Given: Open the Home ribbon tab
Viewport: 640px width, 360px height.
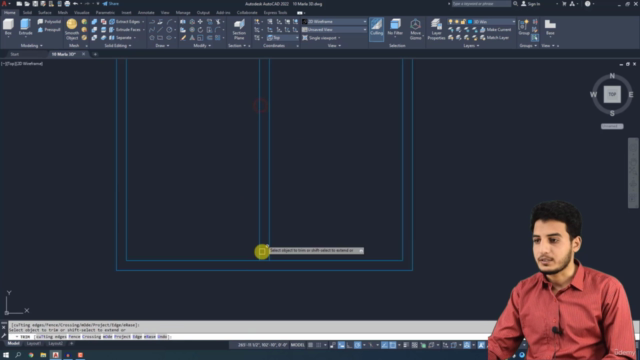Looking at the screenshot, I should tap(10, 13).
